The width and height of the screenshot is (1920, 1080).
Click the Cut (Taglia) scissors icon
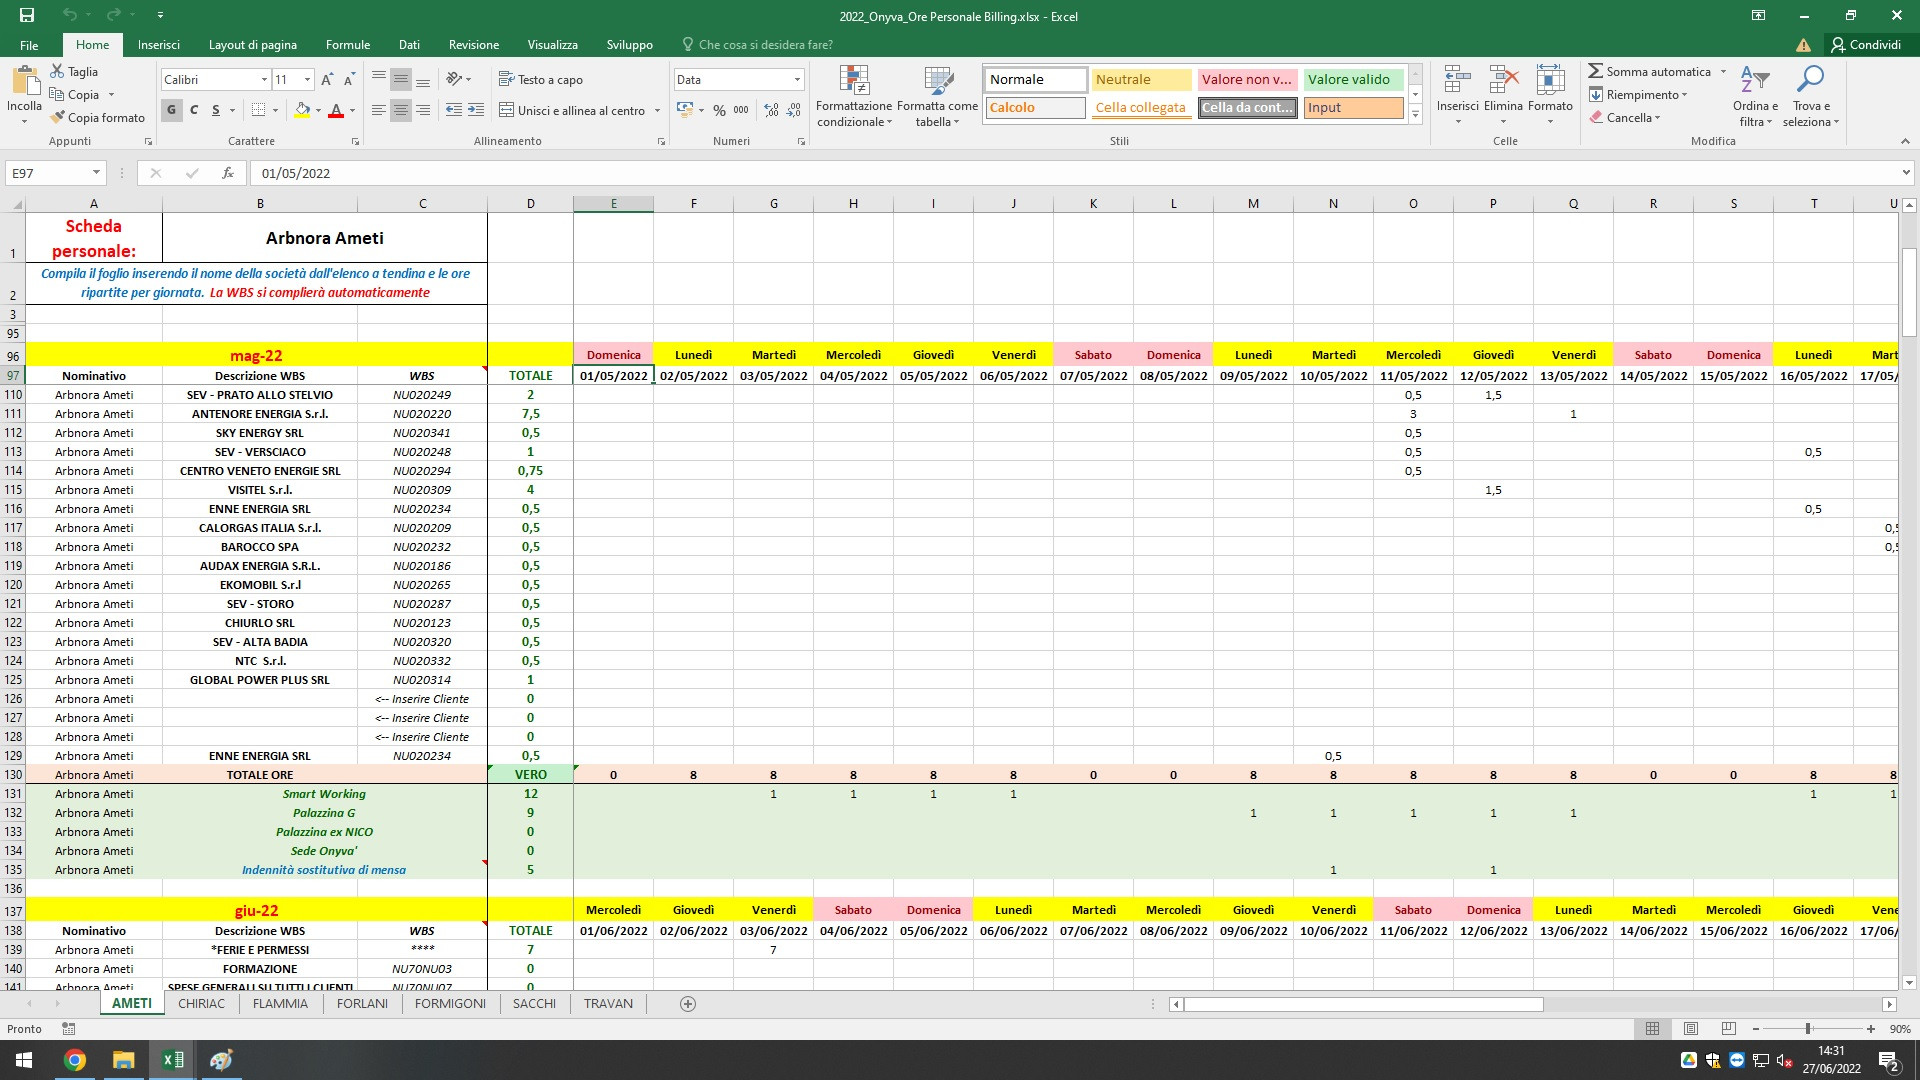pyautogui.click(x=57, y=72)
